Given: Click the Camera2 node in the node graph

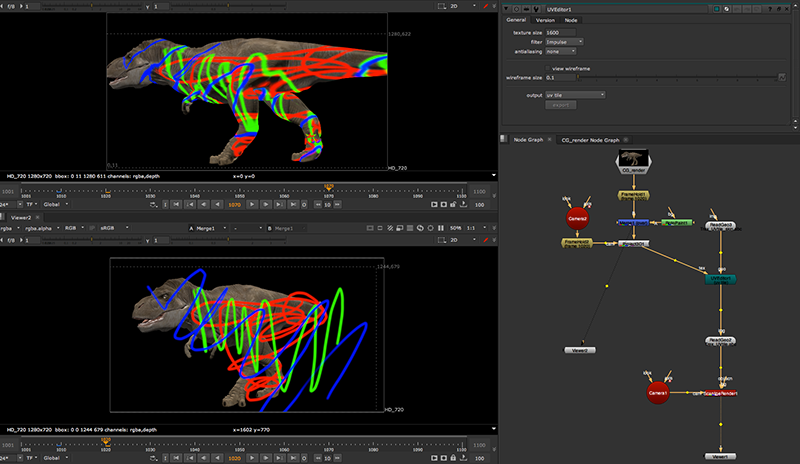Looking at the screenshot, I should 577,216.
